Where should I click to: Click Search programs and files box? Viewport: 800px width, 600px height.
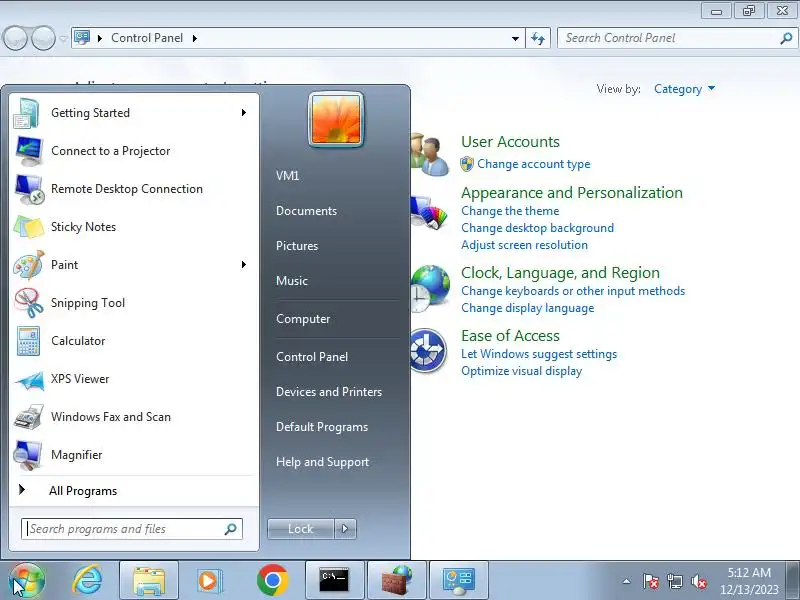132,529
